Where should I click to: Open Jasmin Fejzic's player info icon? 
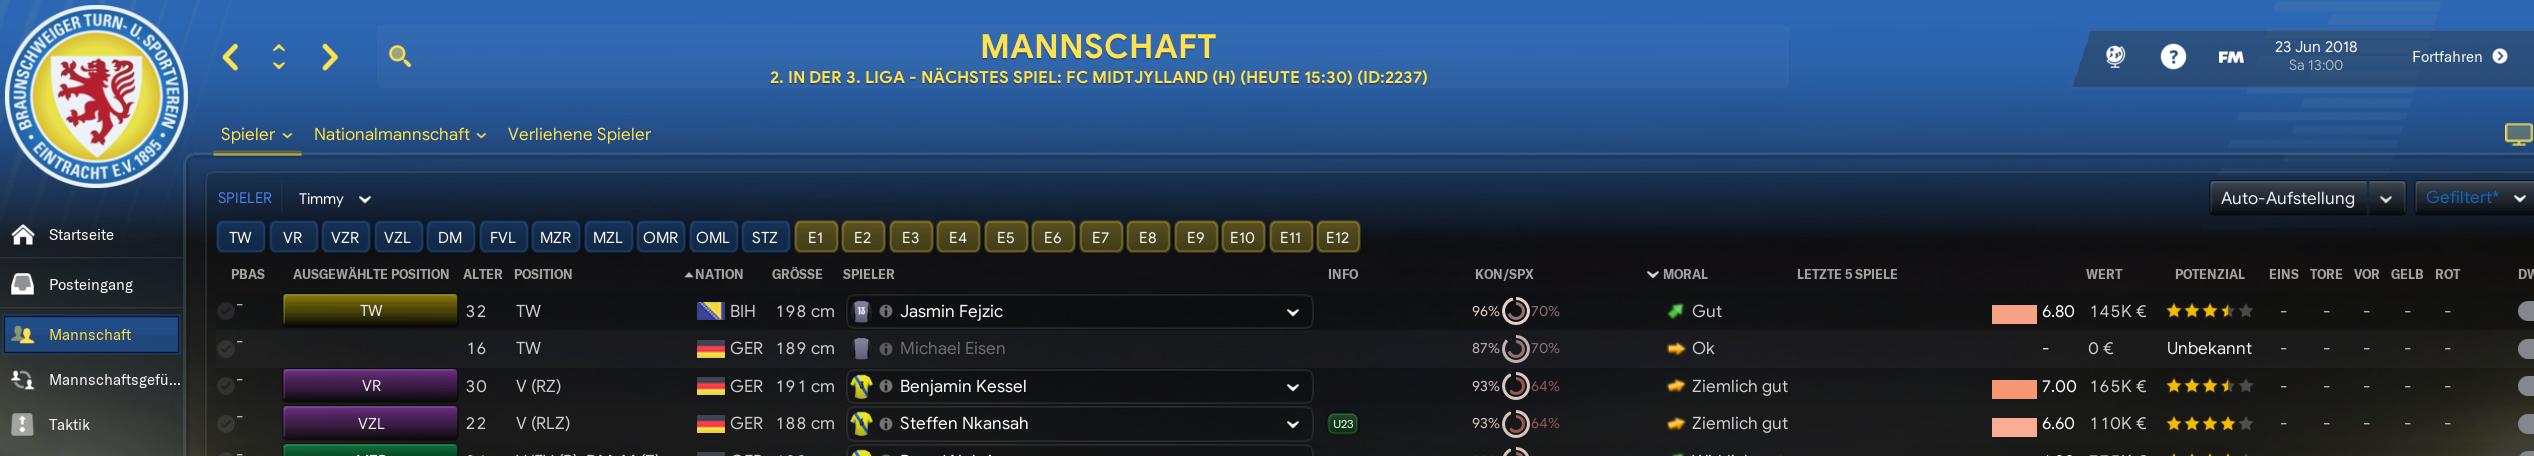[886, 312]
